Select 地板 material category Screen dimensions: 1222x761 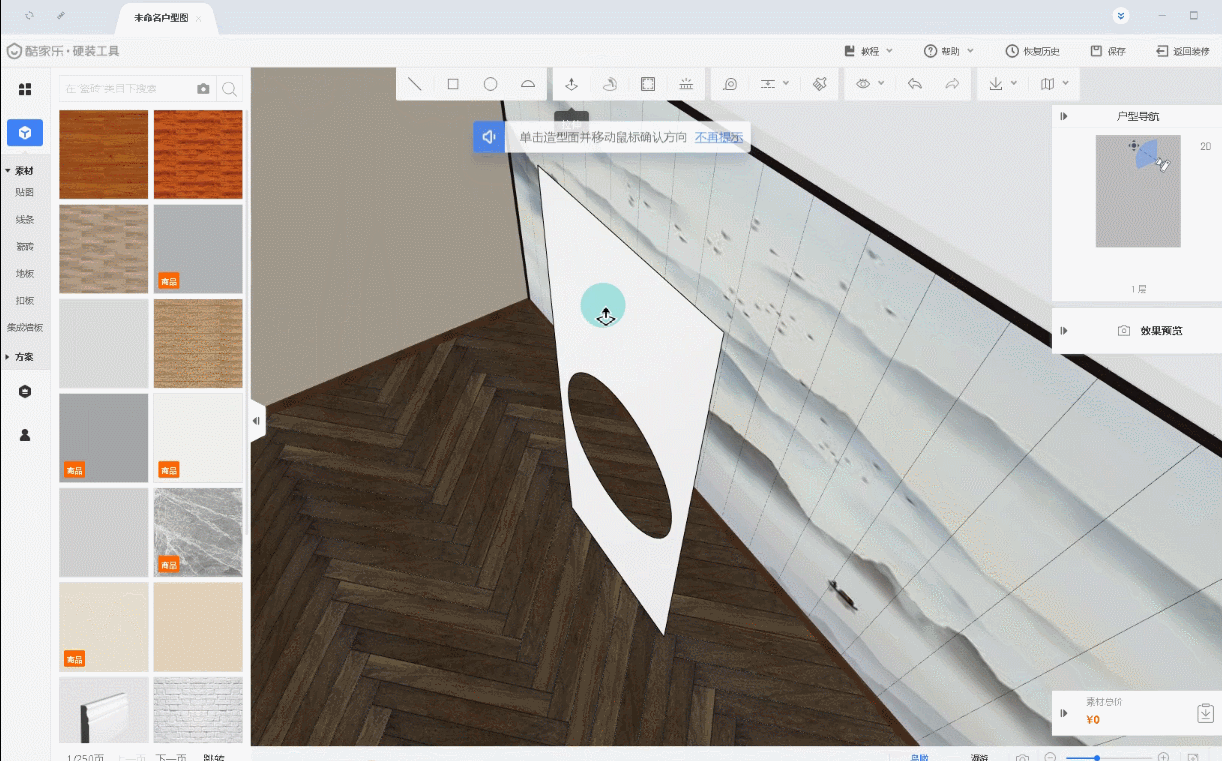click(x=25, y=273)
